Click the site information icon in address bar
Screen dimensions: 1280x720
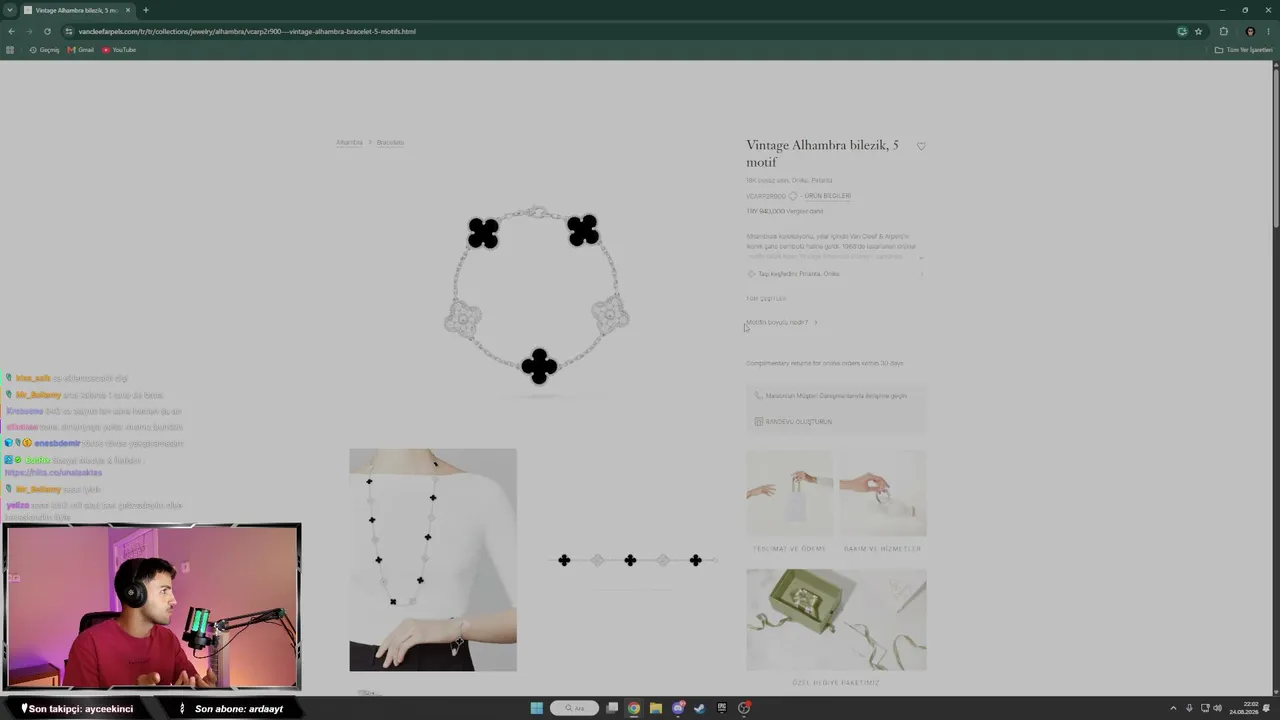pyautogui.click(x=69, y=31)
